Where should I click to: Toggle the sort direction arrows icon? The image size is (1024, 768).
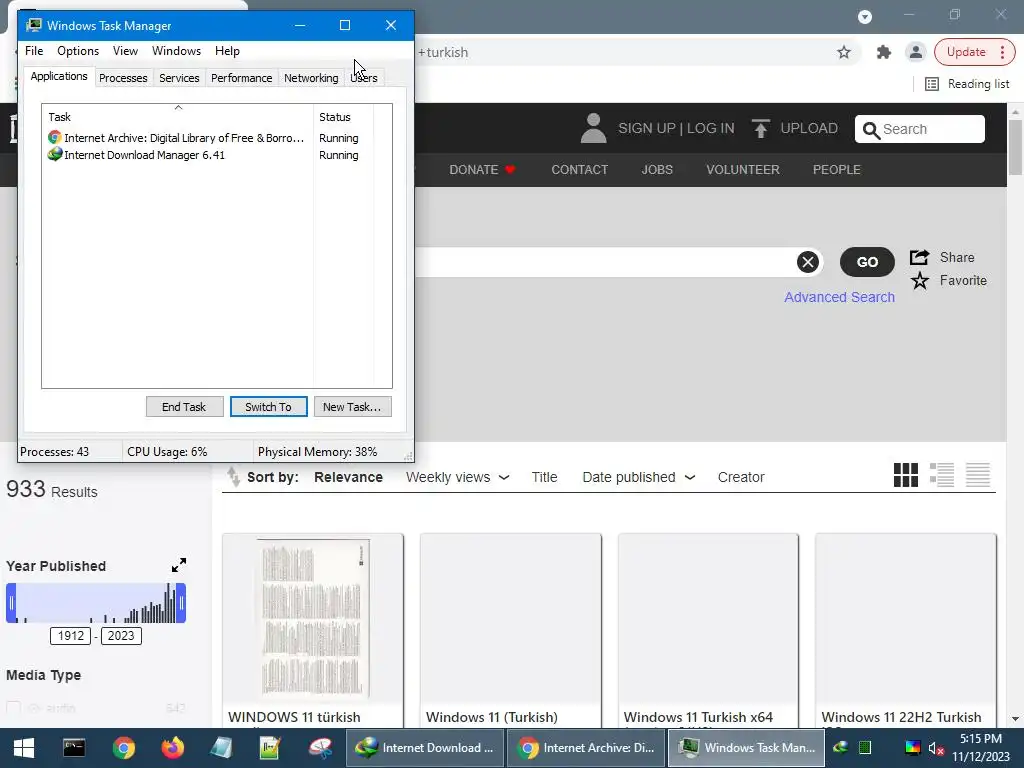click(233, 477)
